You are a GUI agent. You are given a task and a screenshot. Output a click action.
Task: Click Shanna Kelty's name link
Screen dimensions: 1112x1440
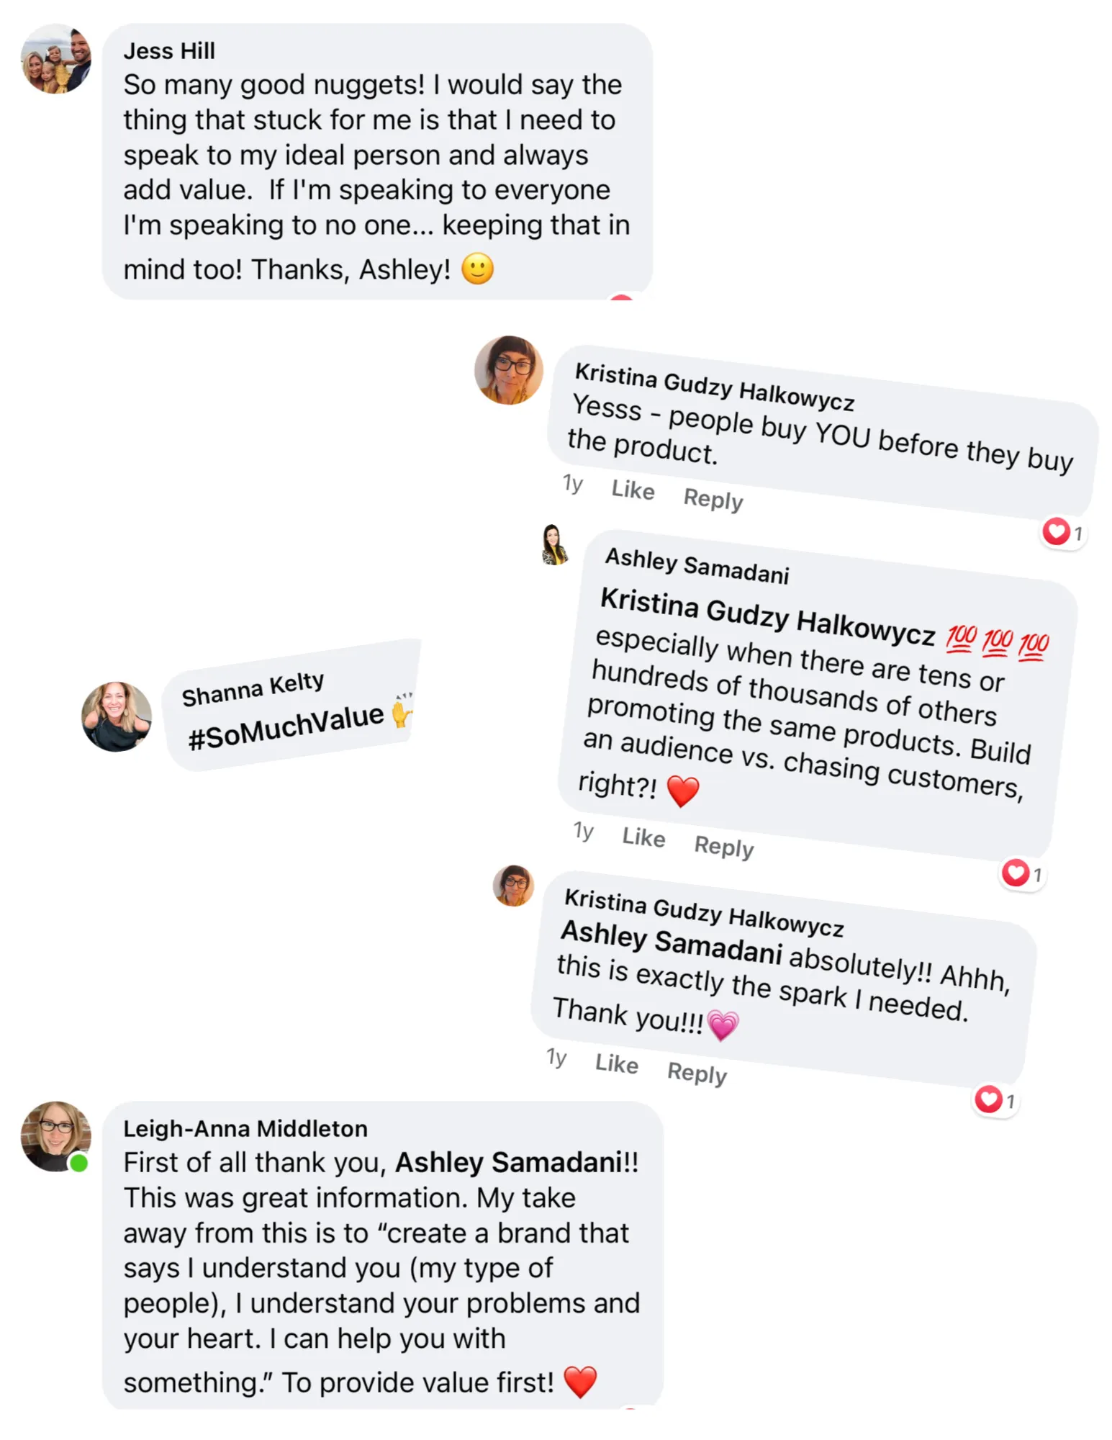pos(253,689)
